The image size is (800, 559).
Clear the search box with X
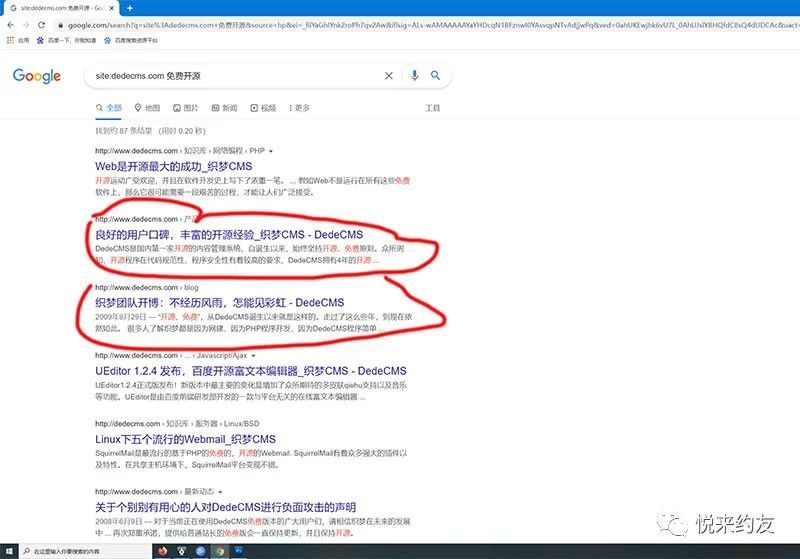[389, 75]
